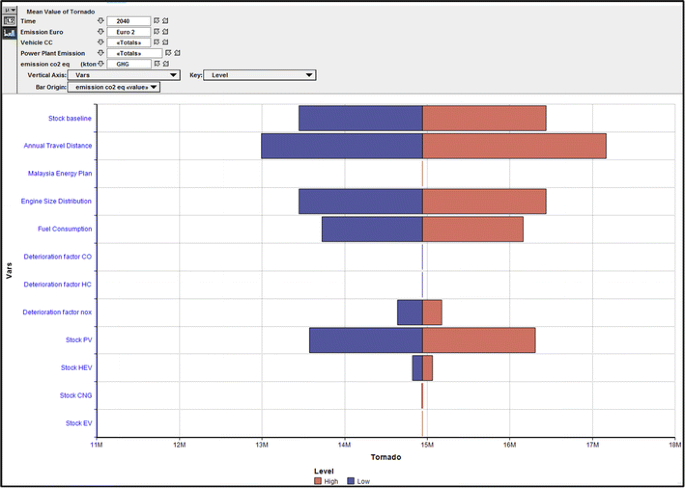Click the Stock PV Low bar
This screenshot has width=685, height=488.
click(x=366, y=340)
